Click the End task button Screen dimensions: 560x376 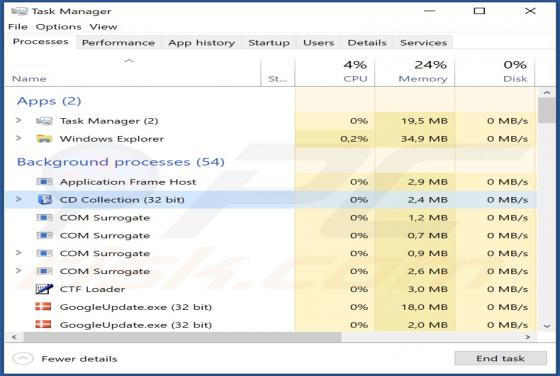500,358
